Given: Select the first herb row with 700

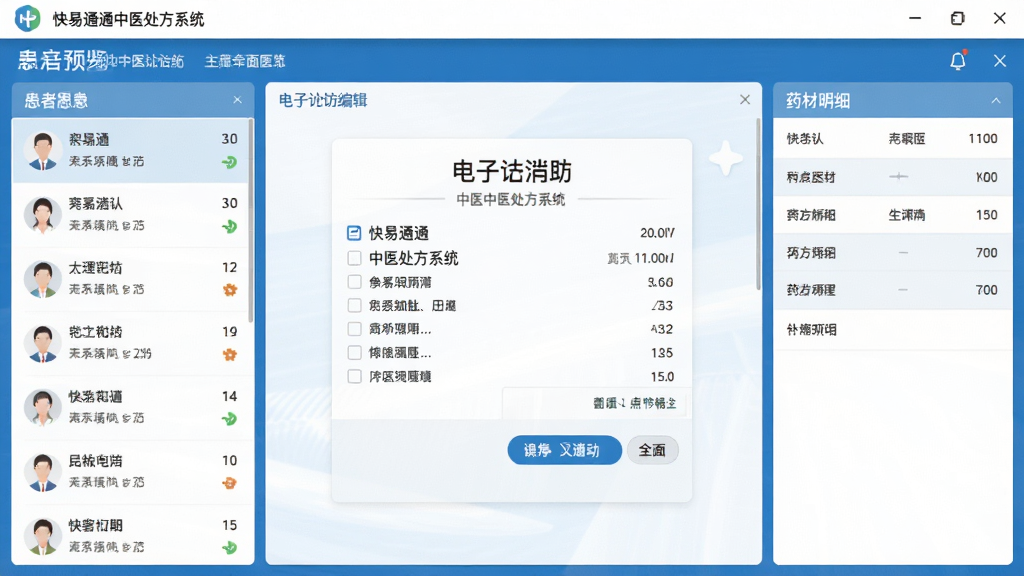Looking at the screenshot, I should [x=892, y=253].
